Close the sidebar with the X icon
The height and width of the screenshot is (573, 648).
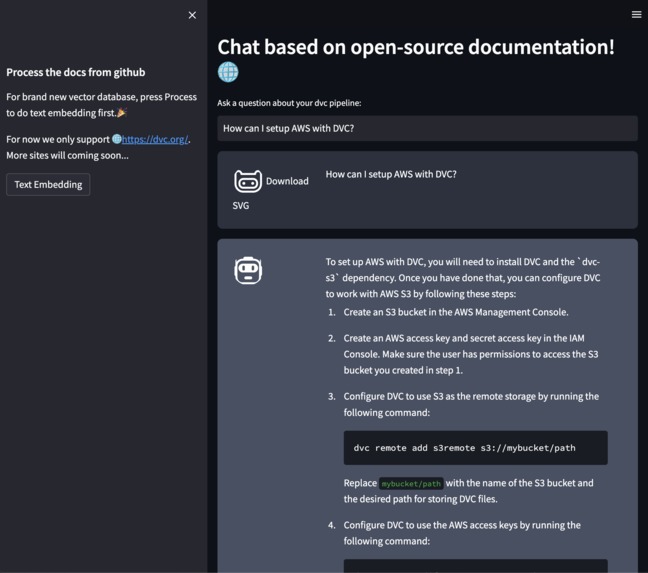(x=192, y=15)
